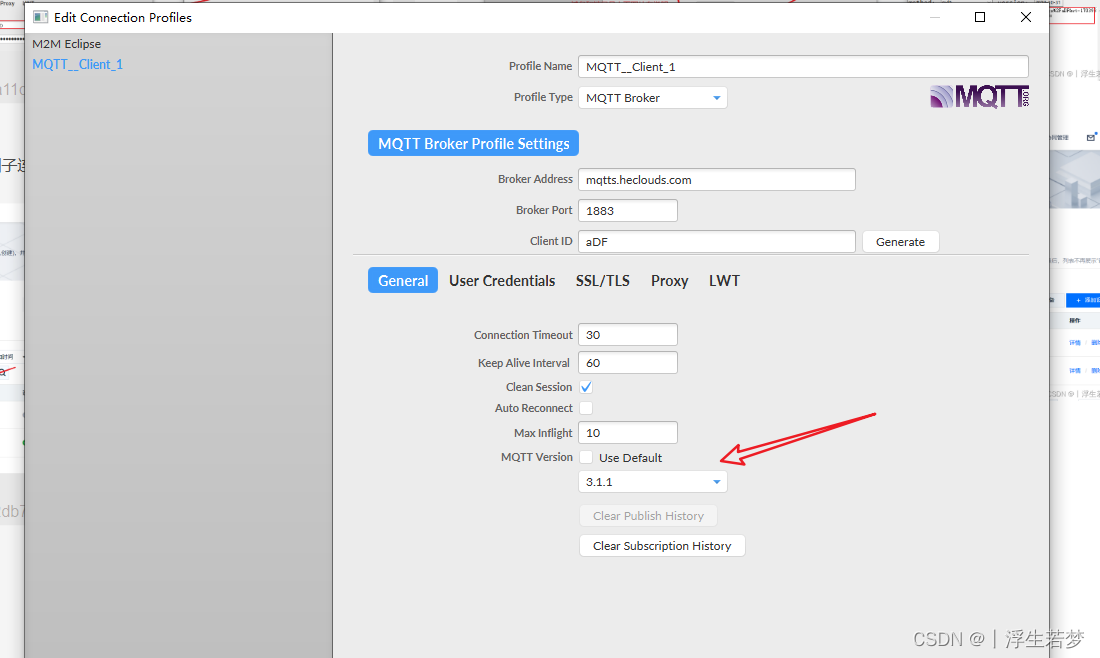The width and height of the screenshot is (1100, 658).
Task: Click the Client ID field
Action: [716, 241]
